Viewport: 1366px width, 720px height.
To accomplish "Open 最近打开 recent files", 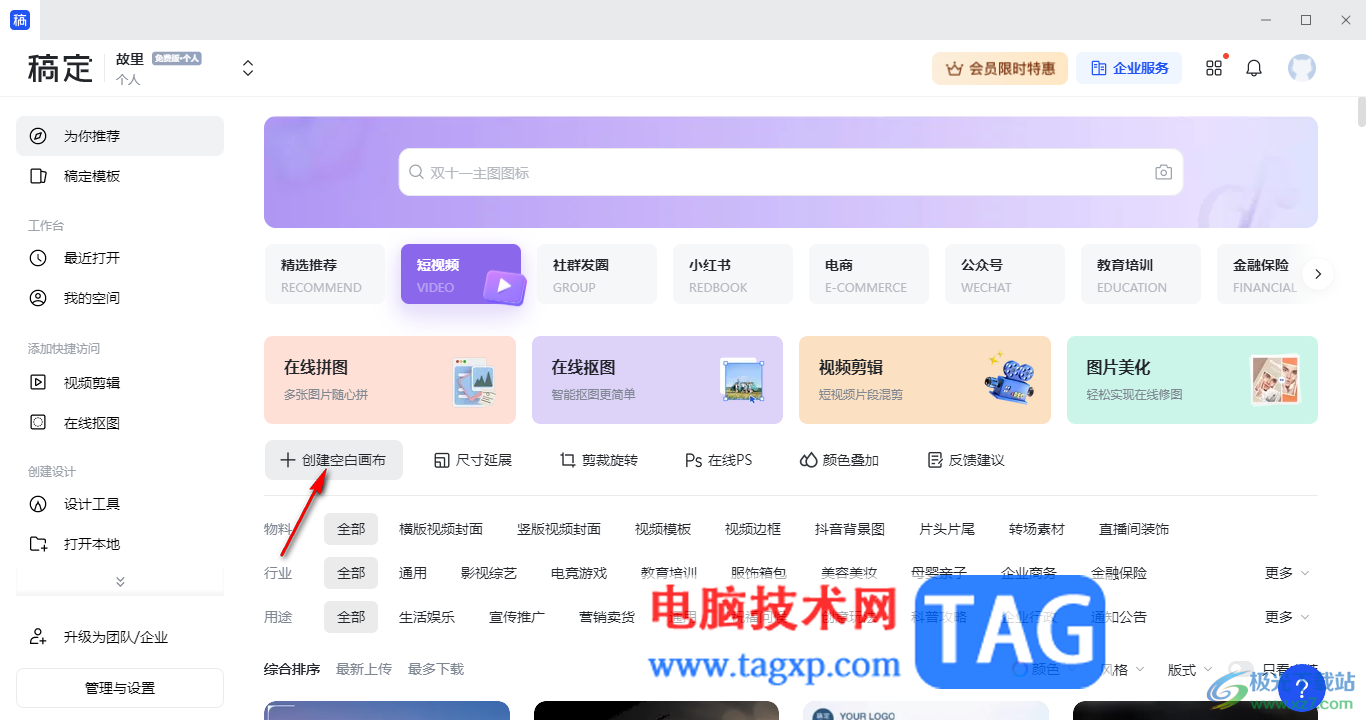I will (x=120, y=258).
